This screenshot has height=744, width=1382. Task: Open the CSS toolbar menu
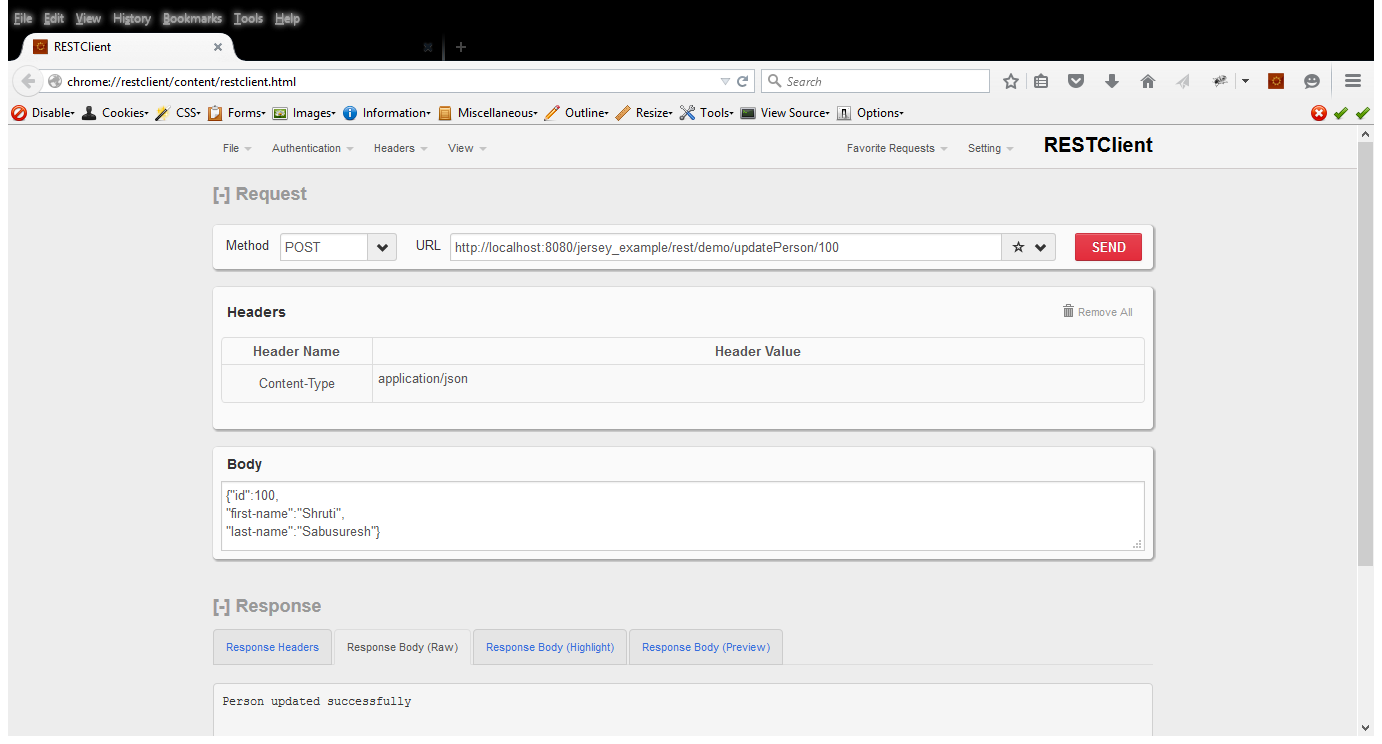click(x=178, y=113)
